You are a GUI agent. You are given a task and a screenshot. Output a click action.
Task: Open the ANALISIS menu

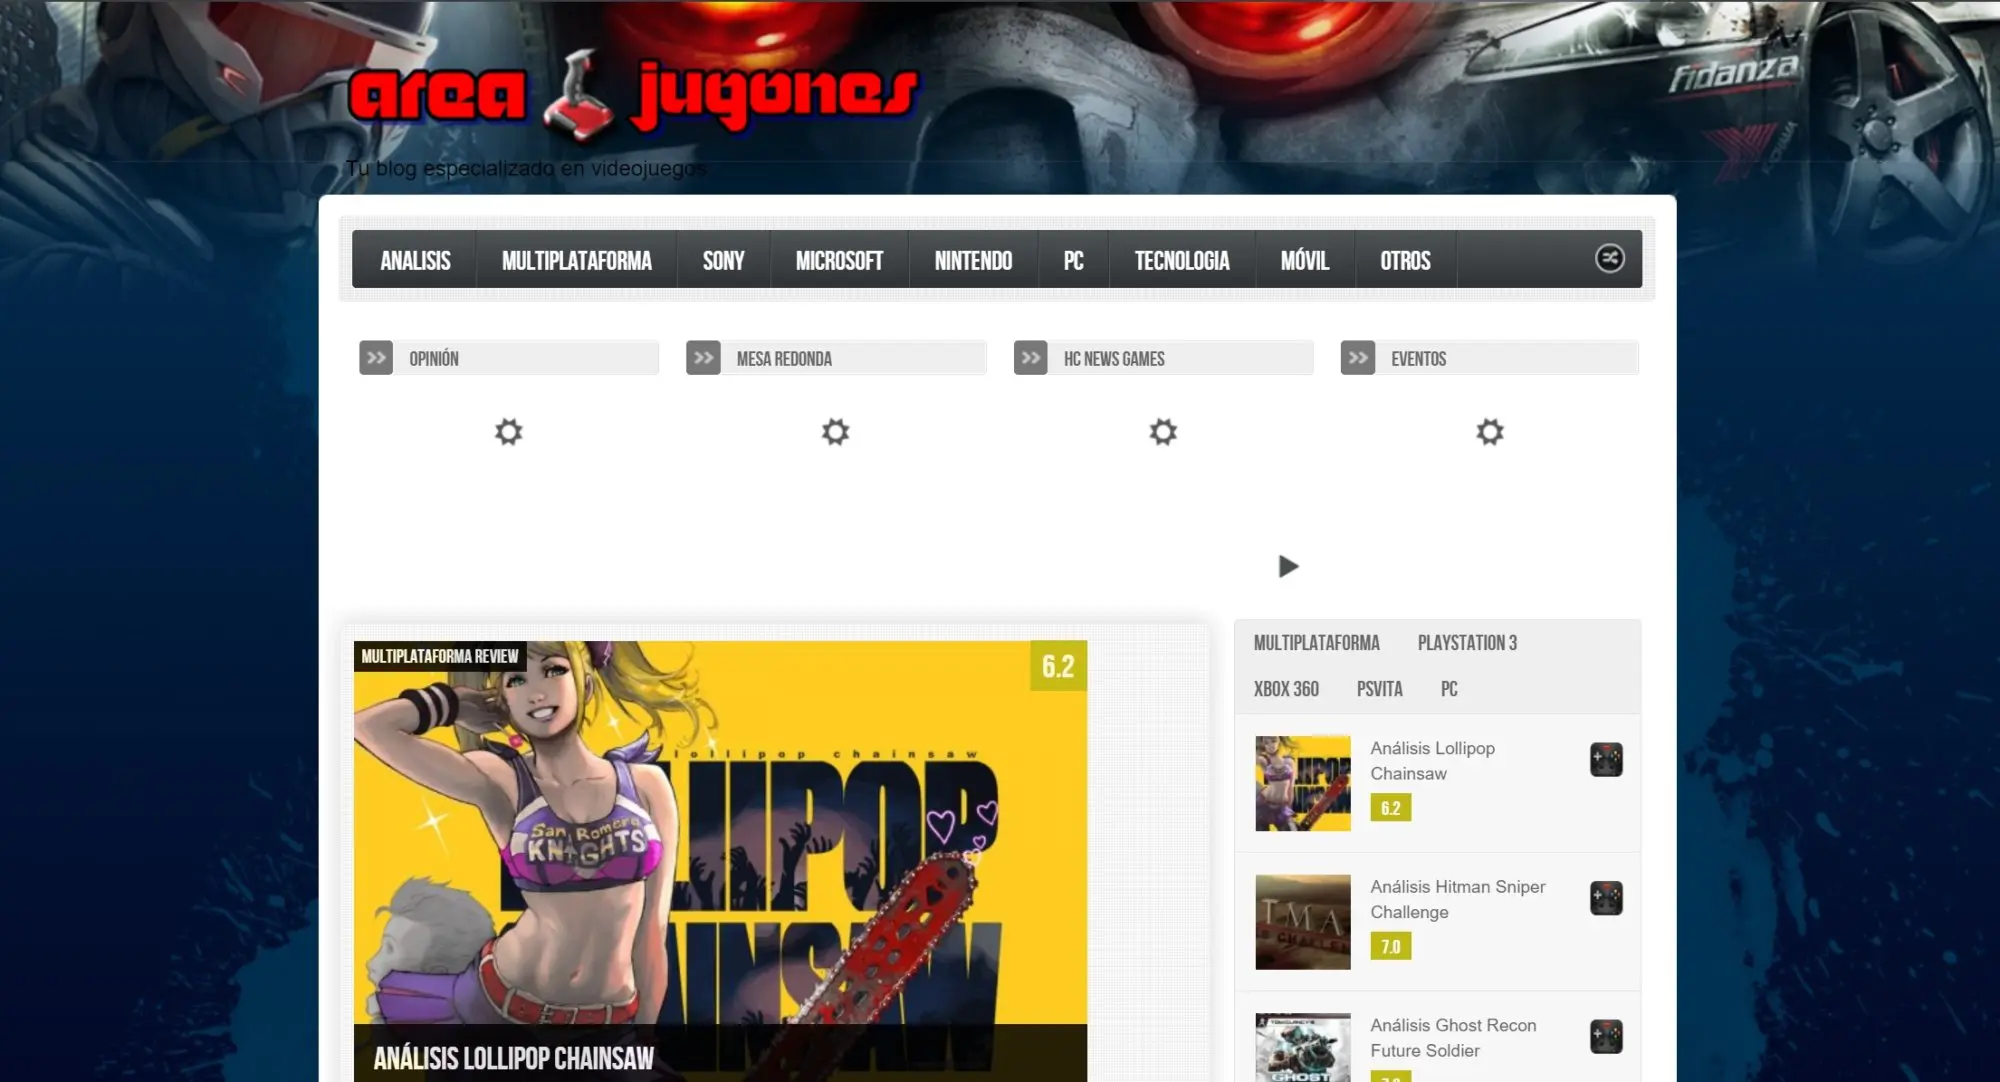click(x=415, y=260)
